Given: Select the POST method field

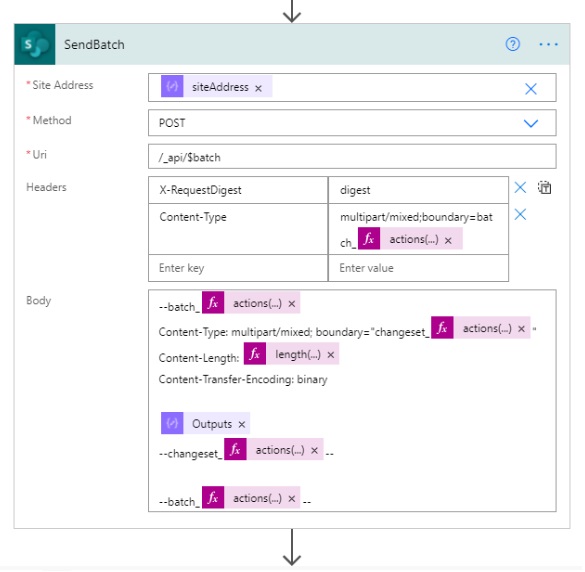Looking at the screenshot, I should pos(352,123).
